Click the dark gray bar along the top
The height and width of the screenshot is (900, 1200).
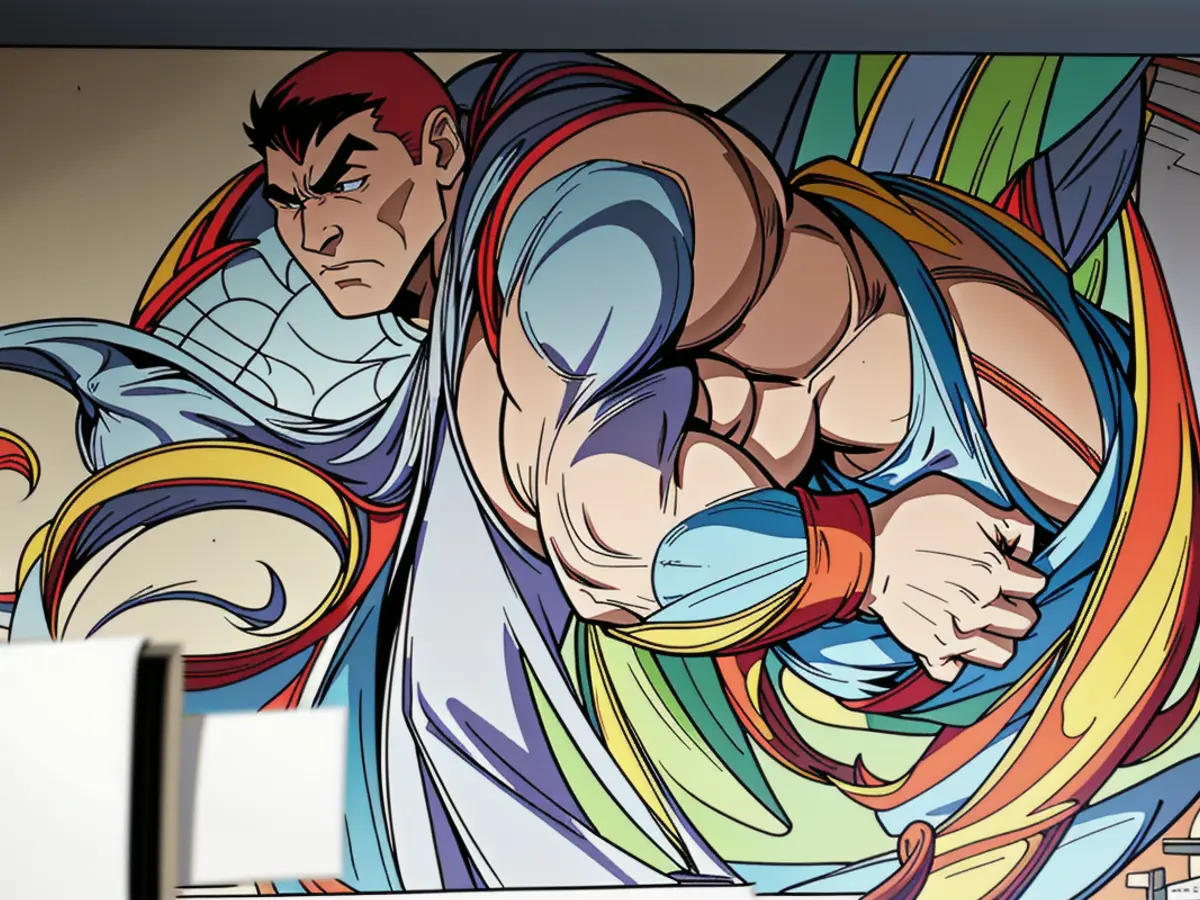coord(600,22)
